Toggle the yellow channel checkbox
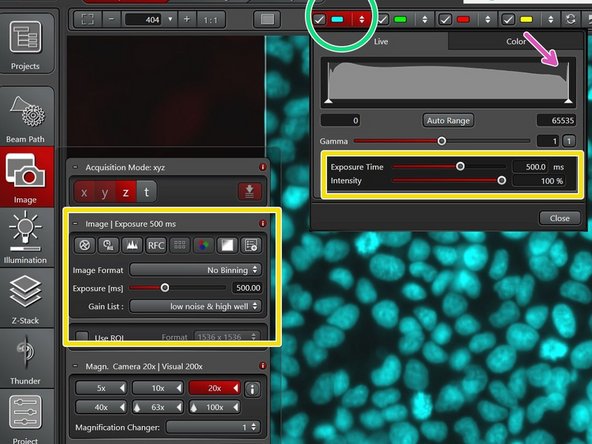Image resolution: width=592 pixels, height=444 pixels. pyautogui.click(x=509, y=19)
